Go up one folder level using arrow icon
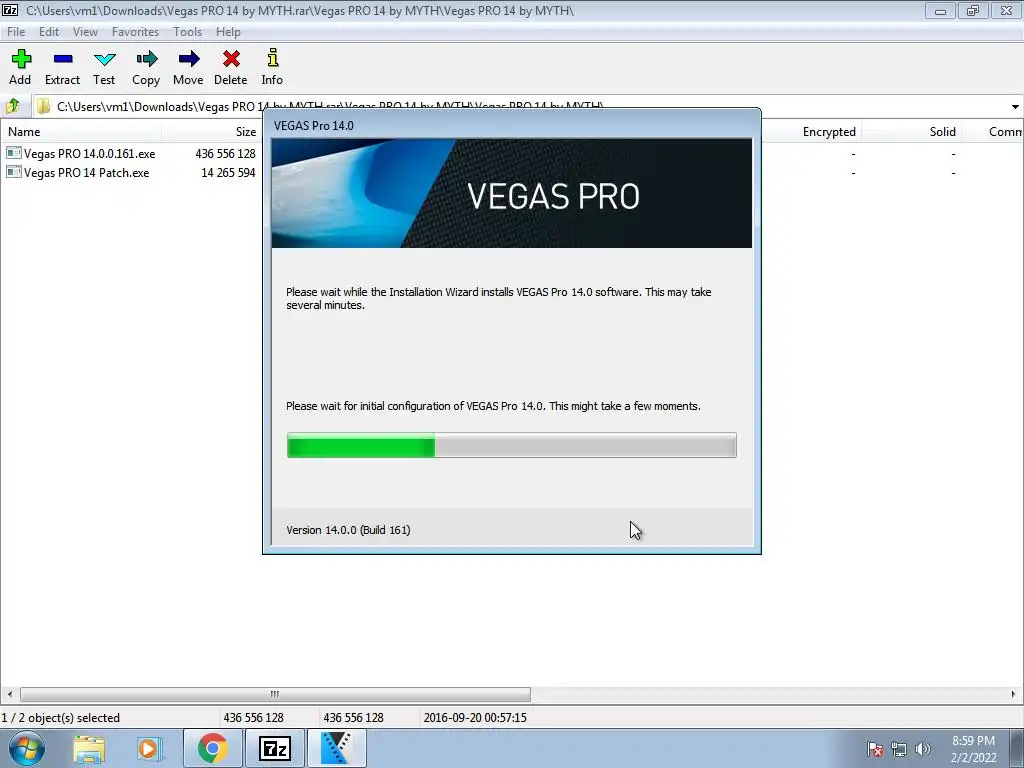 point(12,106)
